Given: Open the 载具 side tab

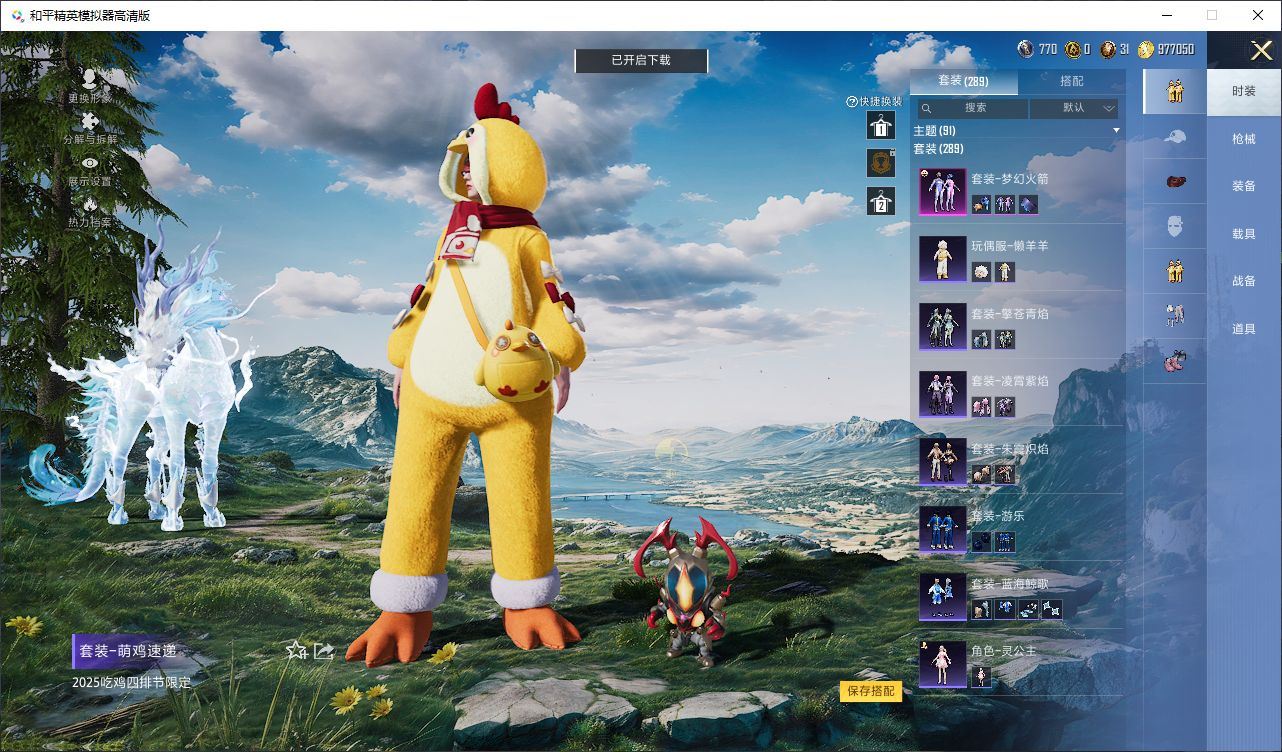Looking at the screenshot, I should click(x=1243, y=233).
